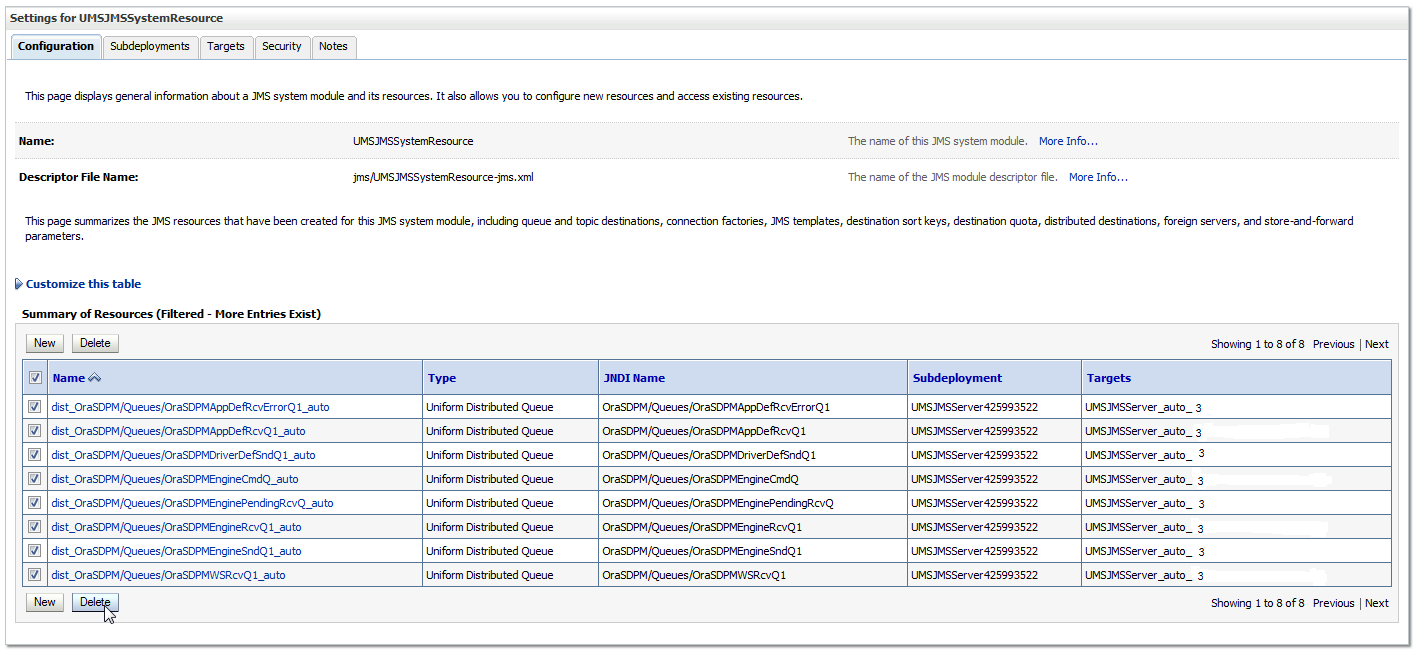The image size is (1415, 651).
Task: Go to Previous page at table bottom
Action: tap(1334, 603)
